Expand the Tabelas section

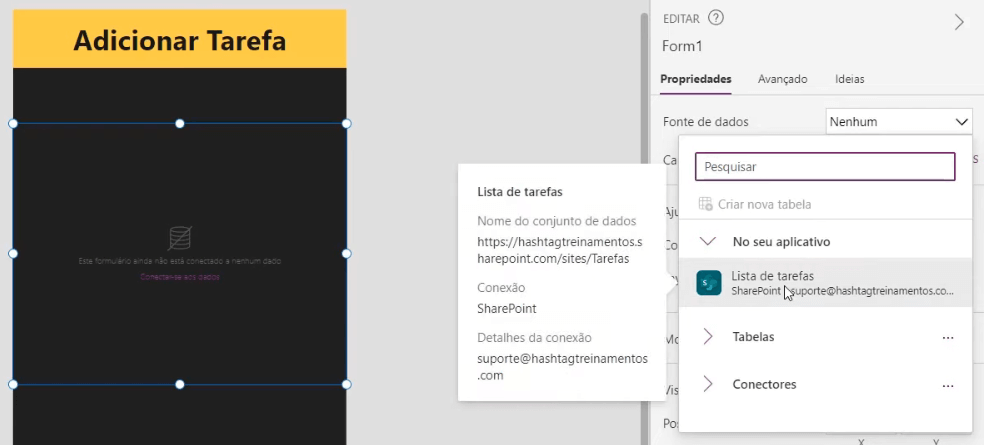[x=708, y=337]
